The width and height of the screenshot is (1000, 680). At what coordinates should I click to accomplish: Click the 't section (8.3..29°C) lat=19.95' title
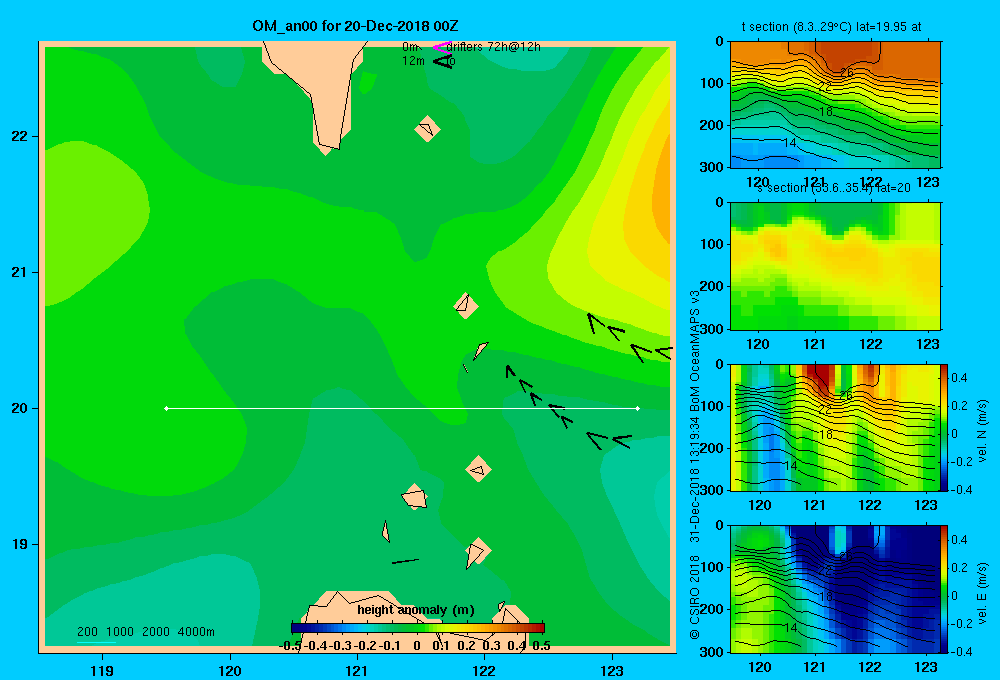click(x=831, y=27)
